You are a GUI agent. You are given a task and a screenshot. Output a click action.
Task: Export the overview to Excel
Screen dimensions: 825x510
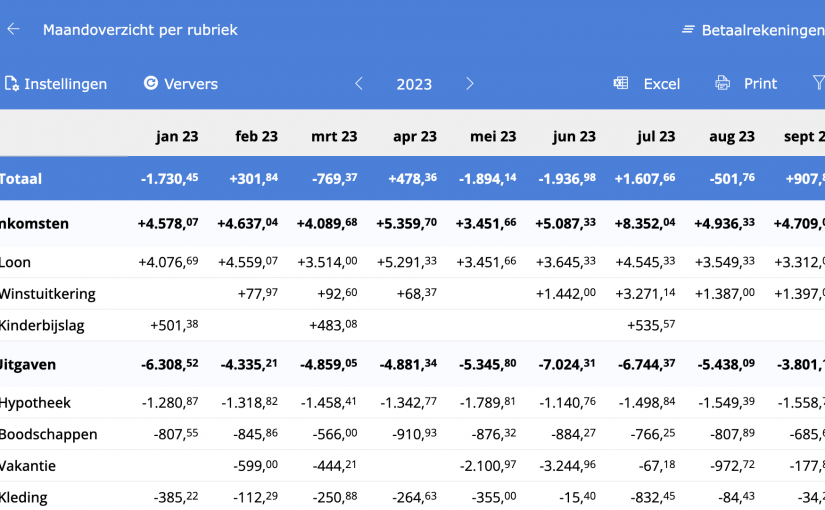pos(647,84)
